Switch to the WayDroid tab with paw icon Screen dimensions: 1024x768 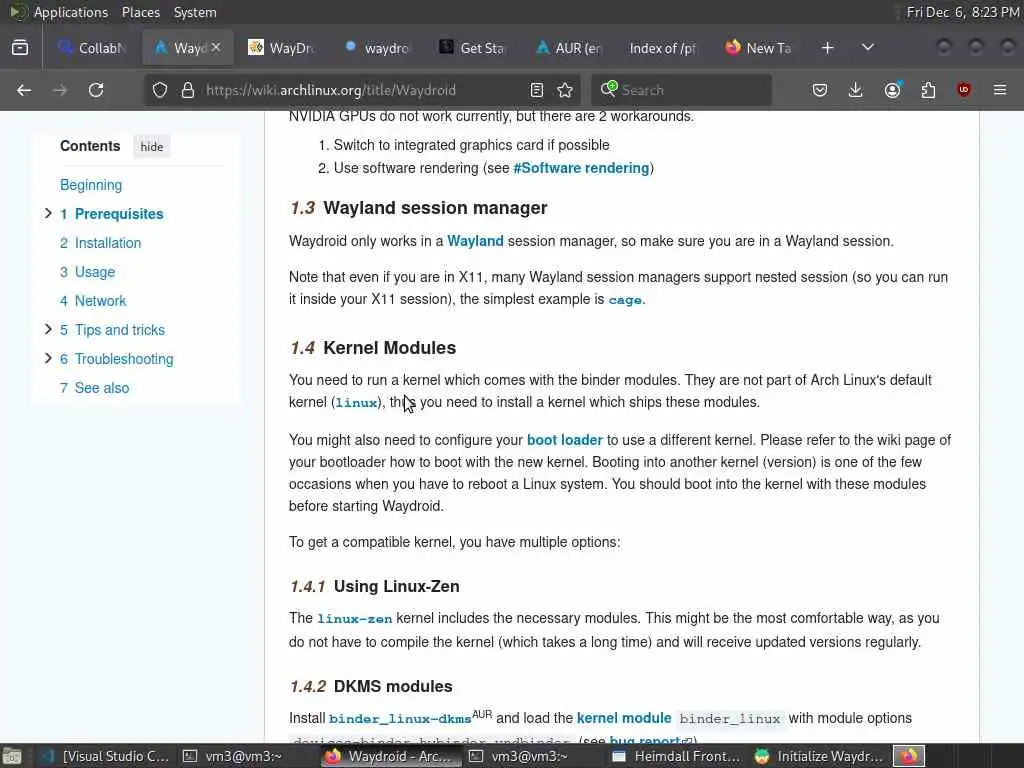[x=282, y=48]
